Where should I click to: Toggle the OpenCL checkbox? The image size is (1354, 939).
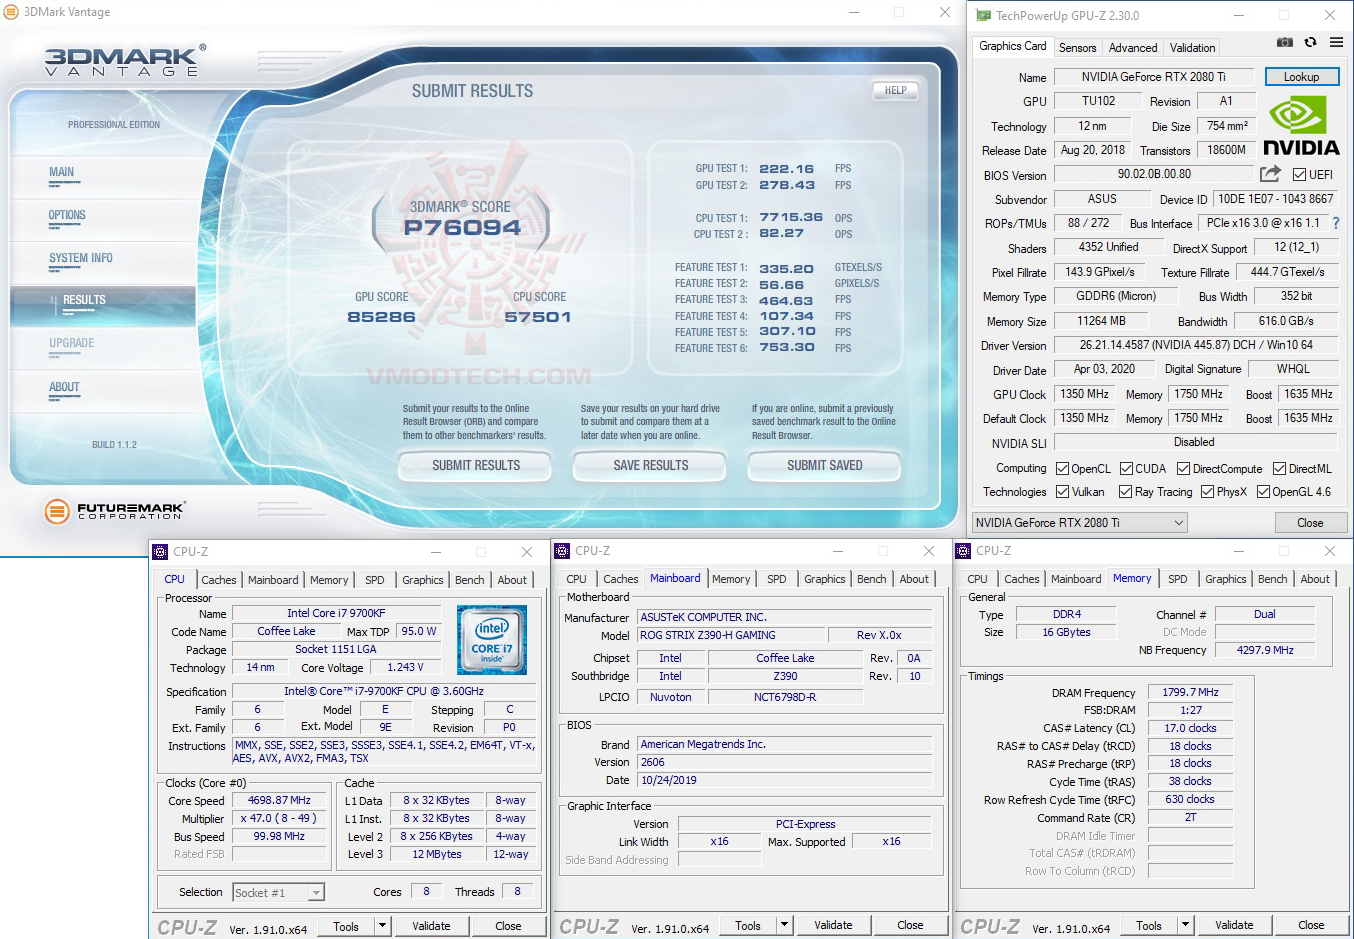[x=1063, y=468]
